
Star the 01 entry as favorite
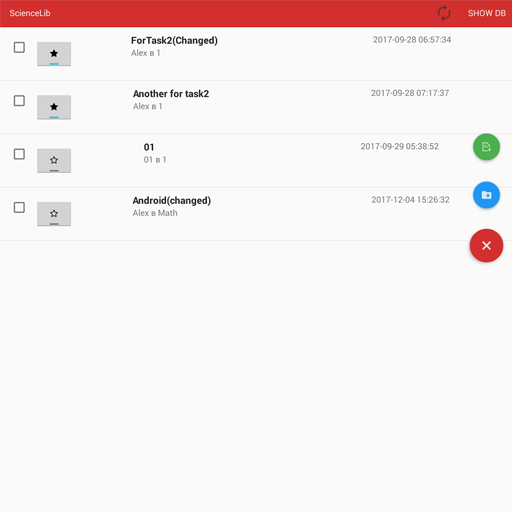click(x=54, y=160)
